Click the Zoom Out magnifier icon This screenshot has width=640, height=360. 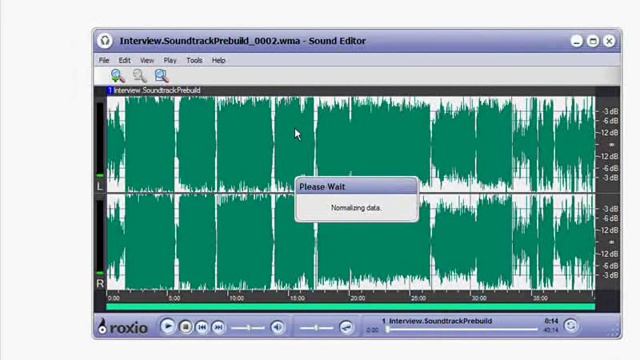click(x=139, y=76)
